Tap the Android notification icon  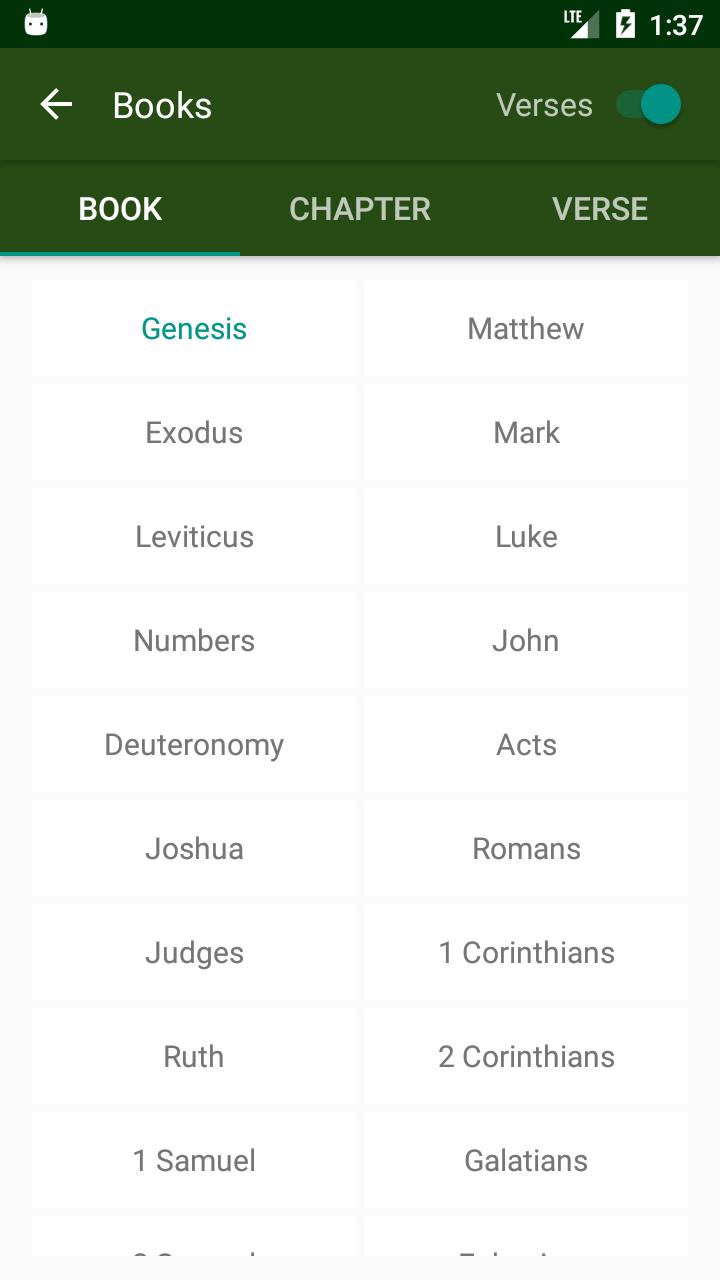click(x=36, y=24)
